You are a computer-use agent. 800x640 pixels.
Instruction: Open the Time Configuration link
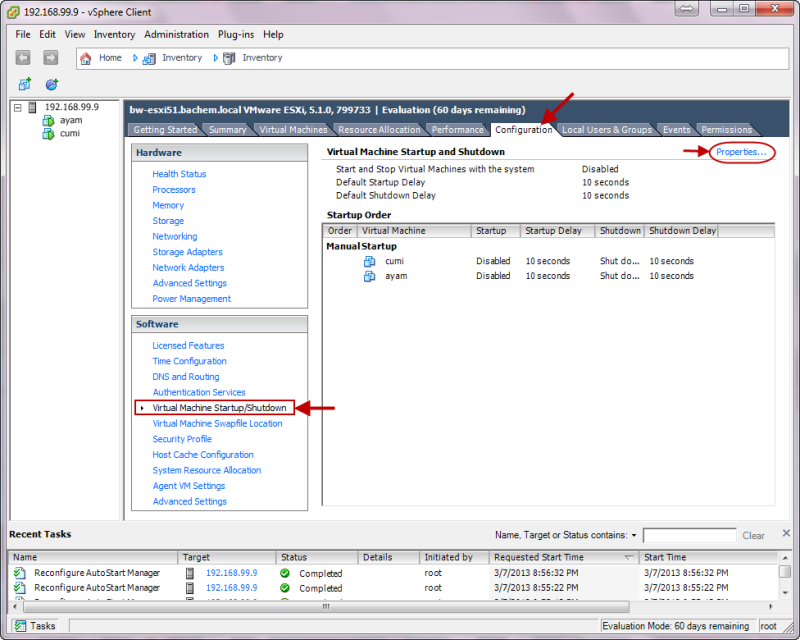pos(189,361)
